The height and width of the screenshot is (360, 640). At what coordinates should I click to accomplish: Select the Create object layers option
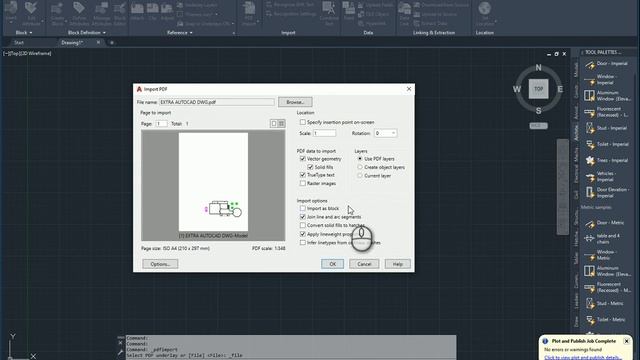pos(360,167)
